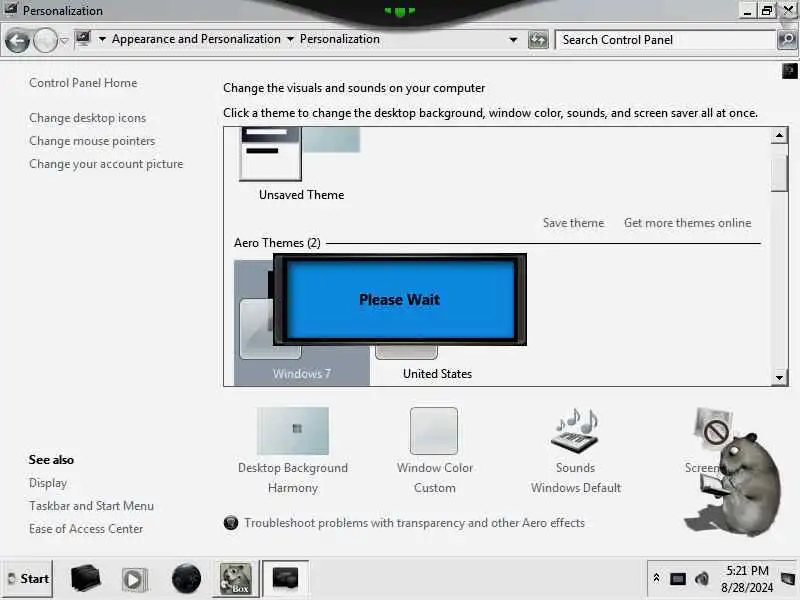The image size is (800, 600).
Task: Launch the media player taskbar icon
Action: [134, 580]
